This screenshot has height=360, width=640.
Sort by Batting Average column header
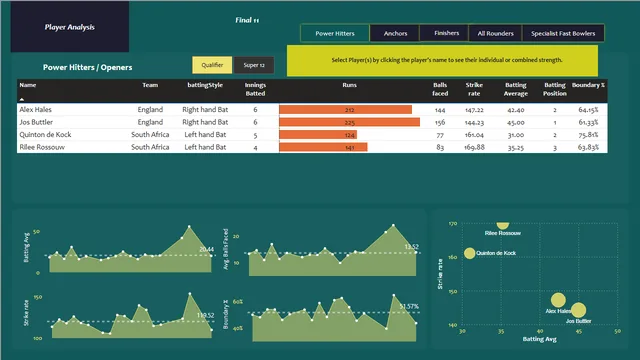tap(516, 89)
